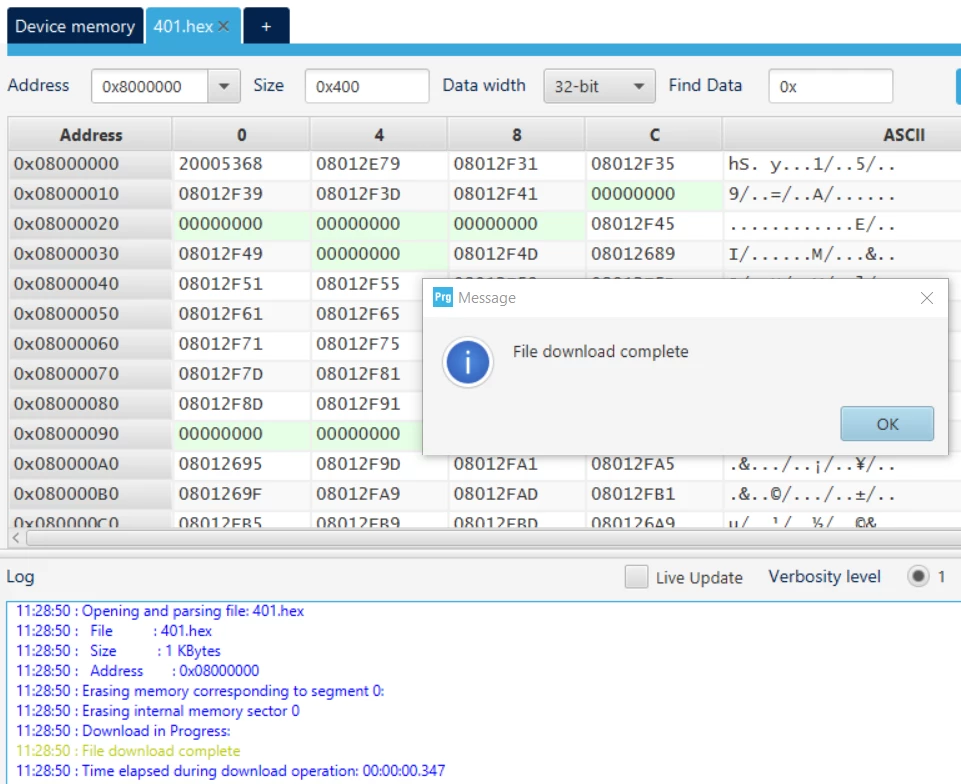This screenshot has width=961, height=784.
Task: Click the memory table horizontal scrollbar track
Action: (x=493, y=538)
